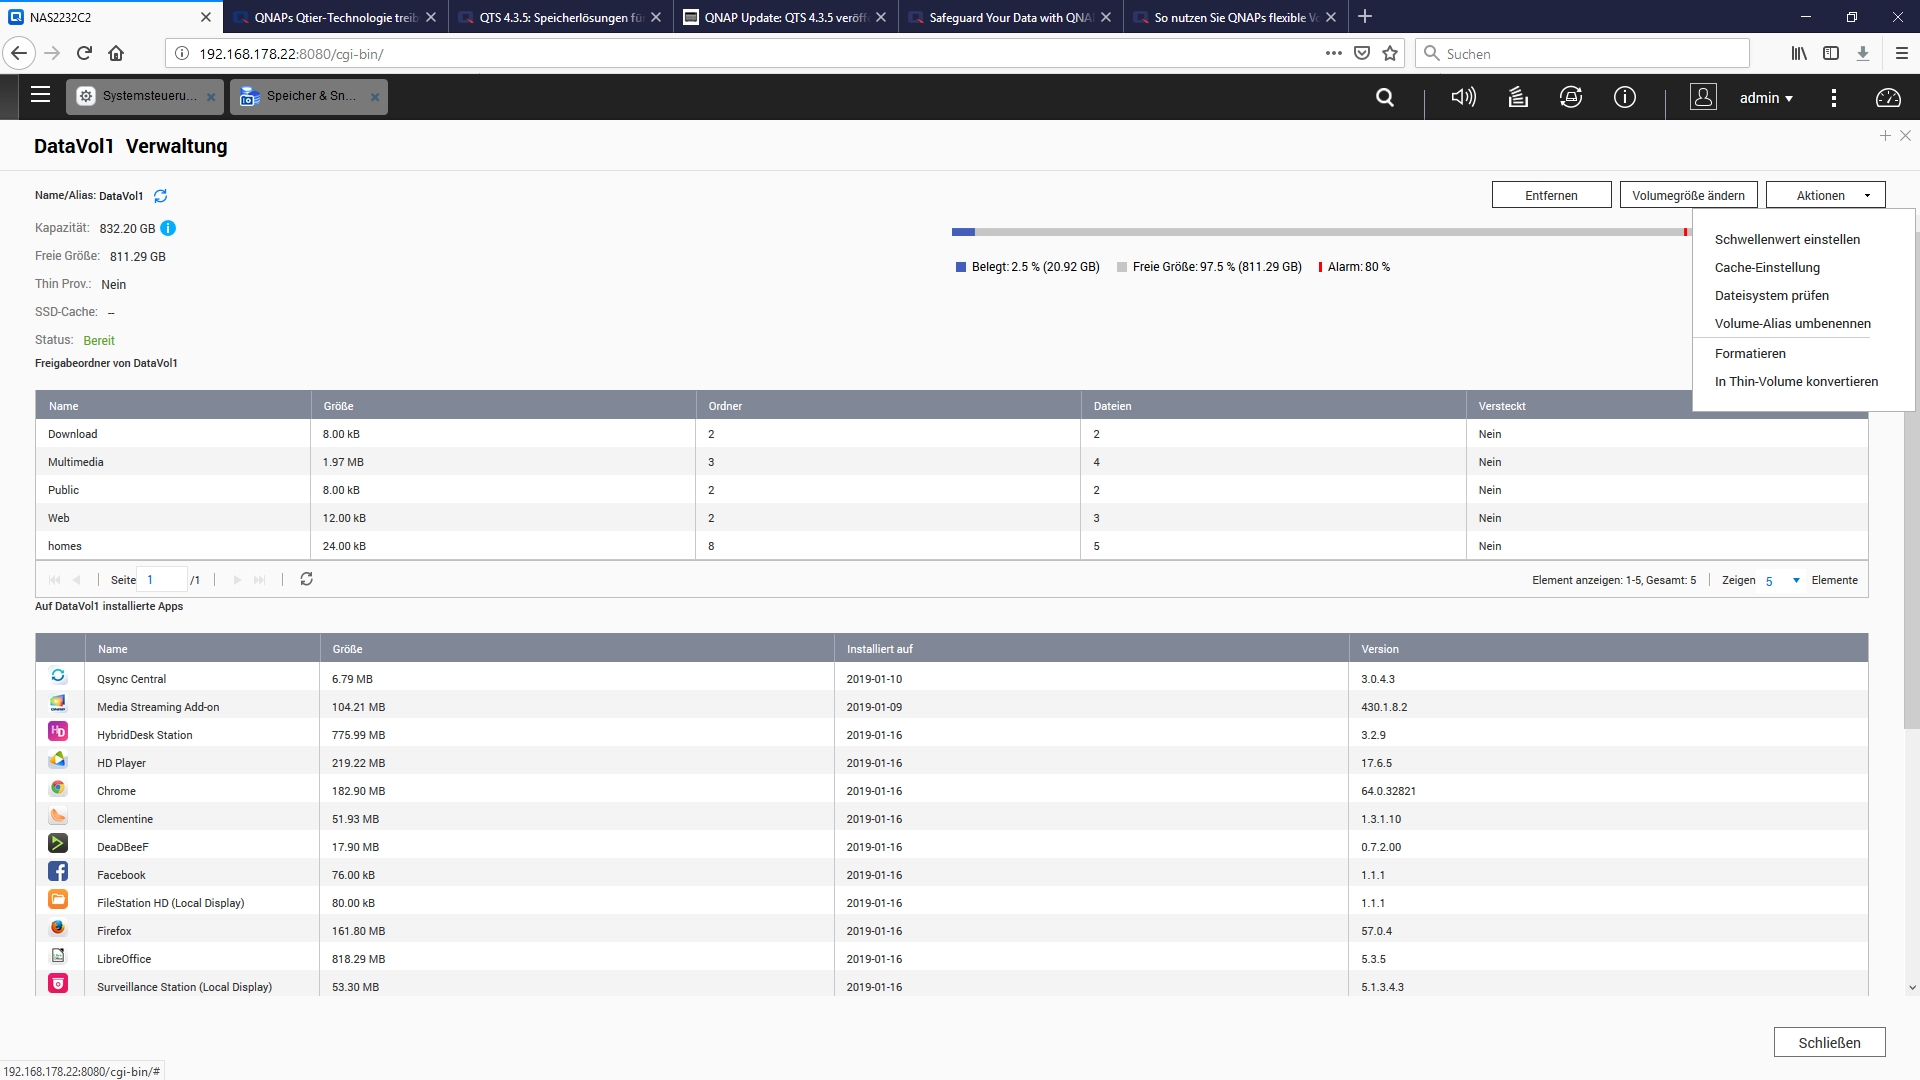This screenshot has height=1080, width=1920.
Task: Open external devices sync icon
Action: coord(1571,97)
